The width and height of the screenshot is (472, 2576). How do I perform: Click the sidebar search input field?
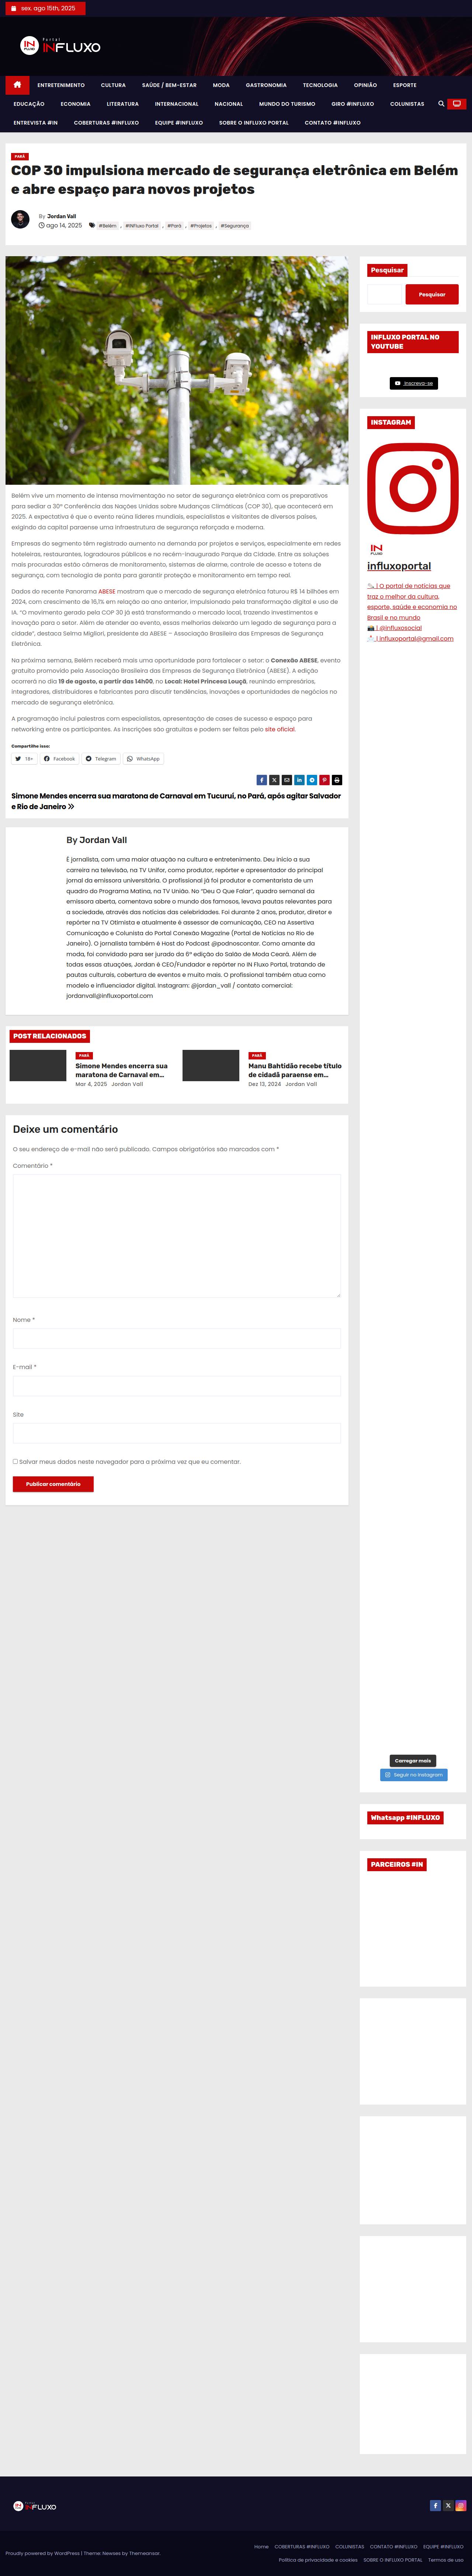[385, 294]
